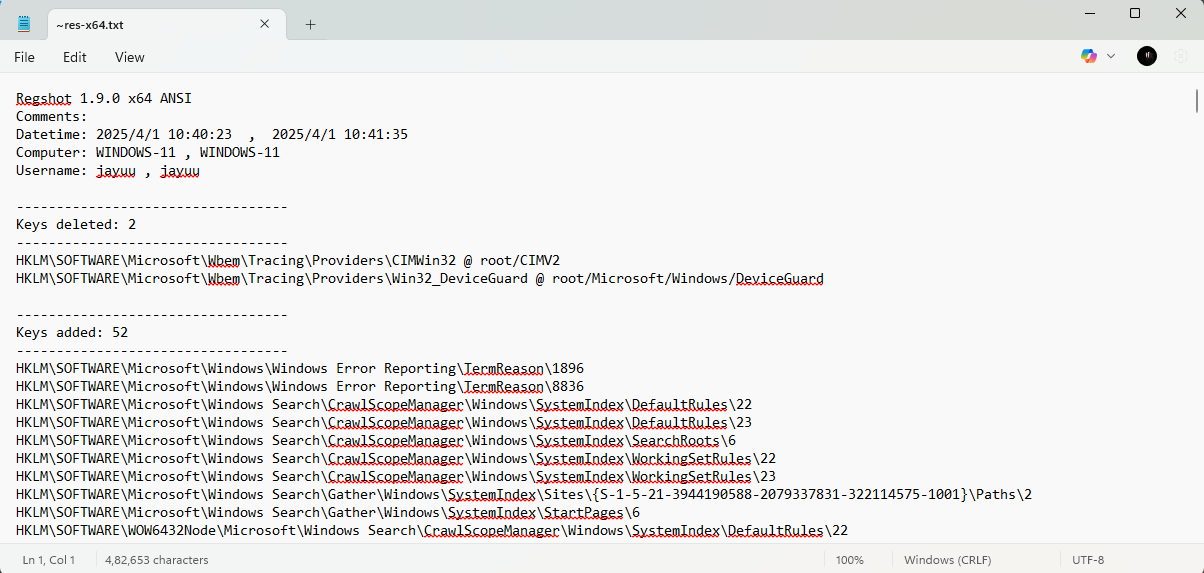Minimize the Notepad window
This screenshot has width=1204, height=573.
(x=1089, y=13)
